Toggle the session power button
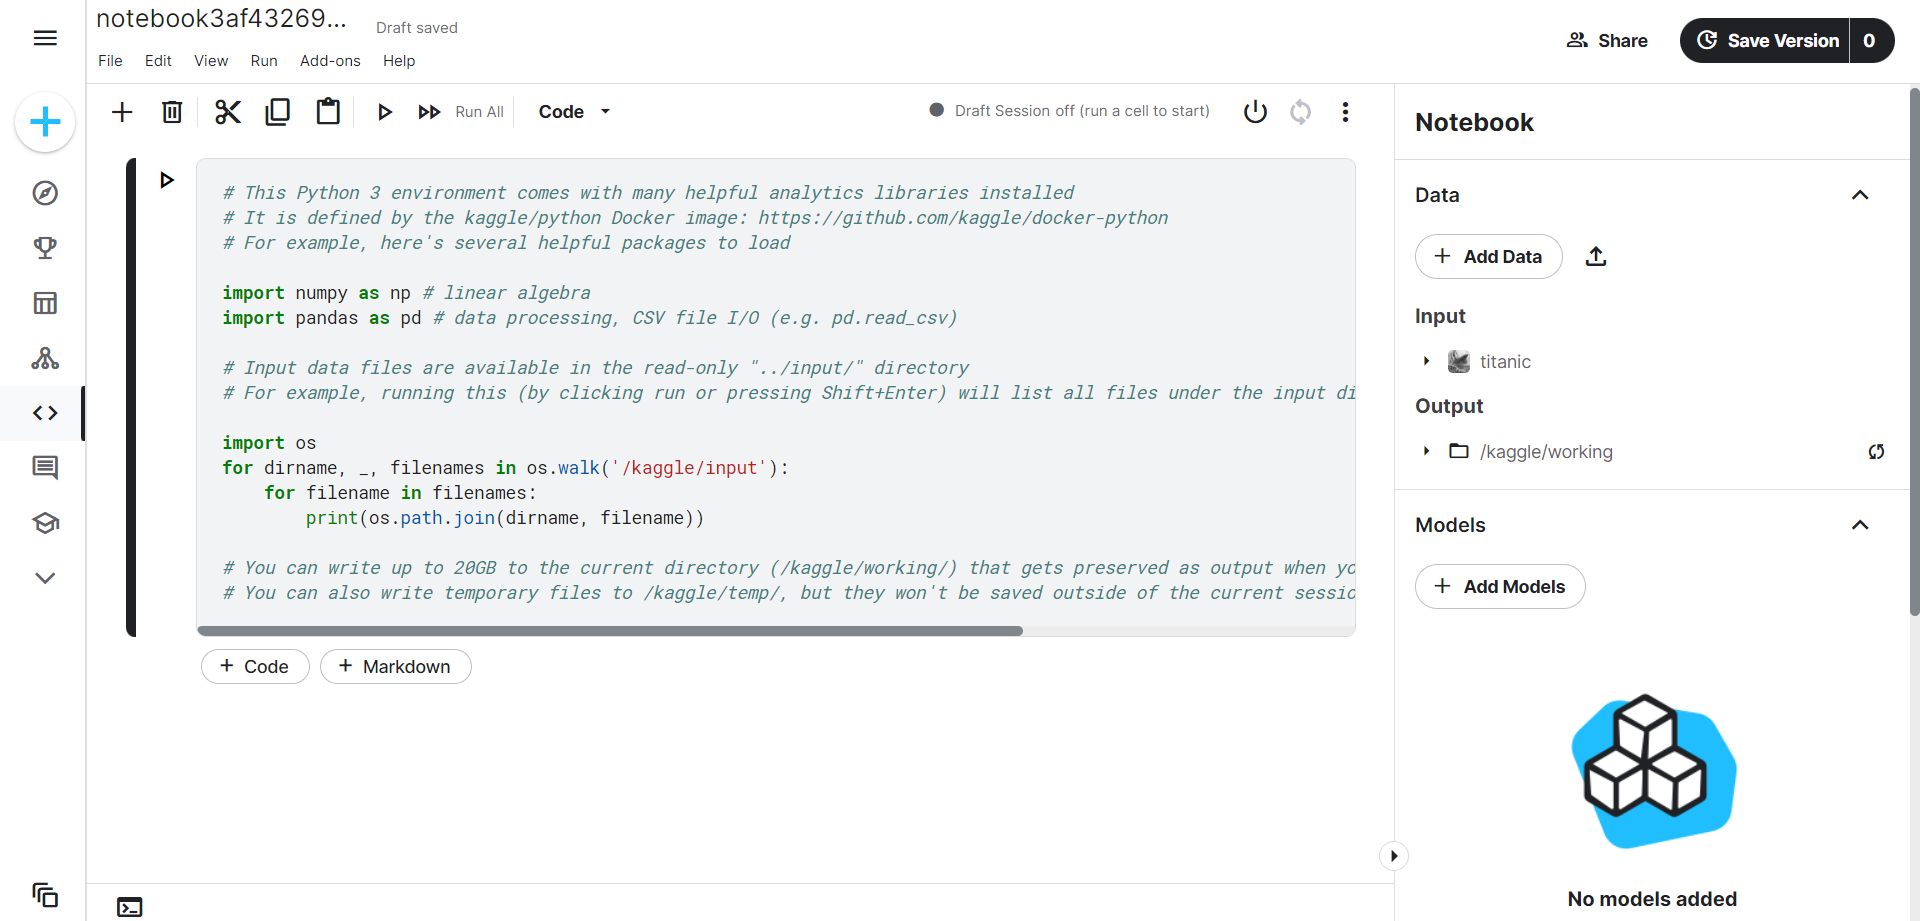 click(1255, 112)
